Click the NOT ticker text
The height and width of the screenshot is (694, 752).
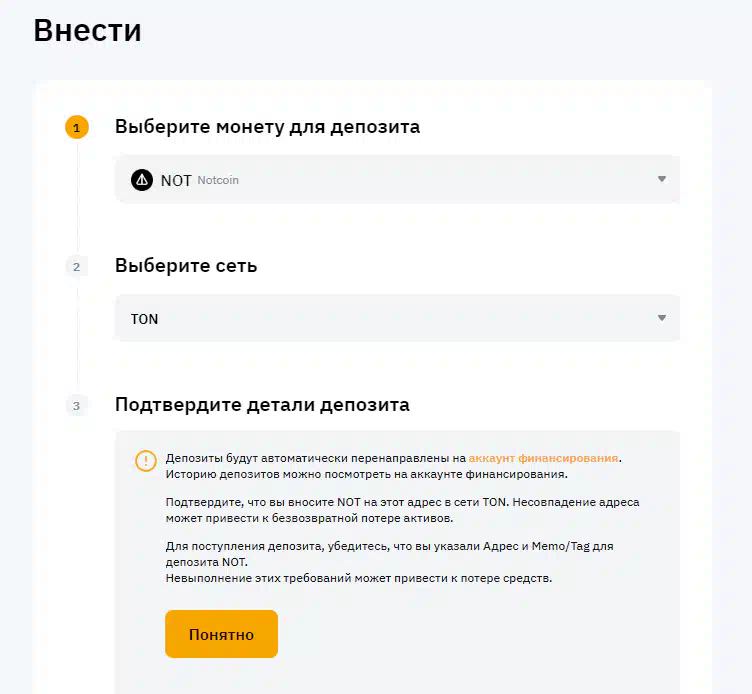[176, 181]
